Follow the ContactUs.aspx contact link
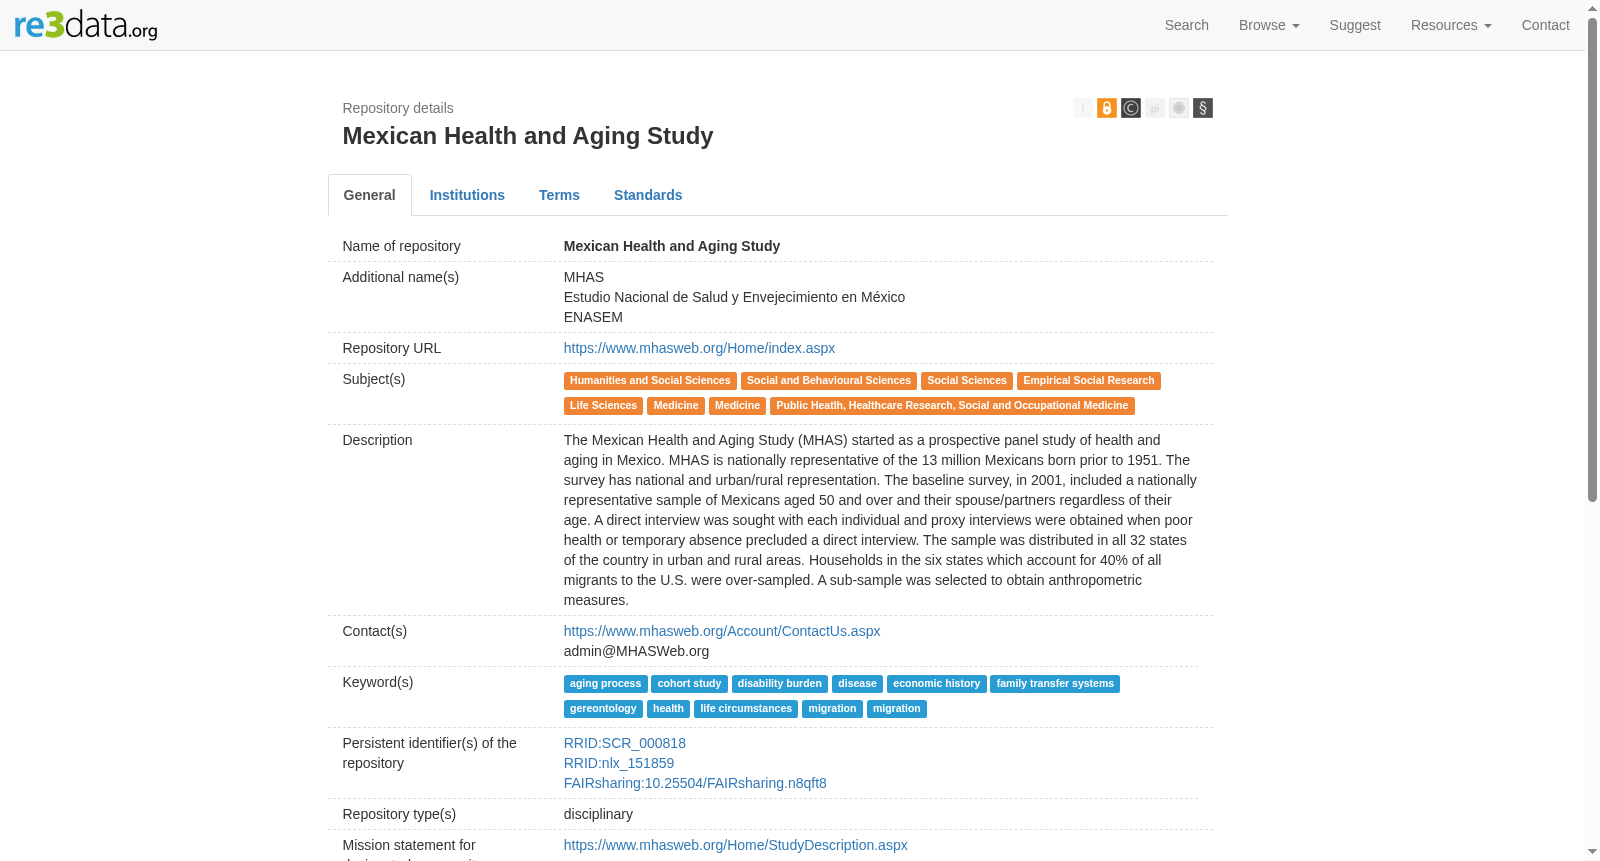 click(722, 631)
